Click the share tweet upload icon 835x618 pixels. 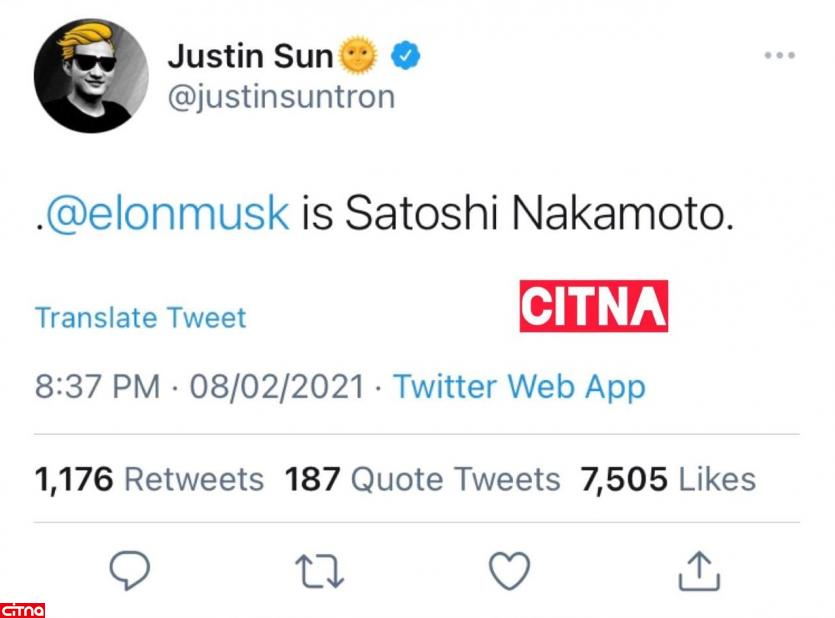click(699, 570)
